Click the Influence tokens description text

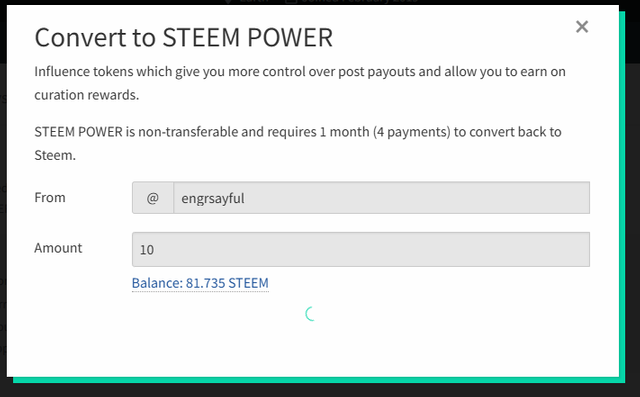pos(300,83)
